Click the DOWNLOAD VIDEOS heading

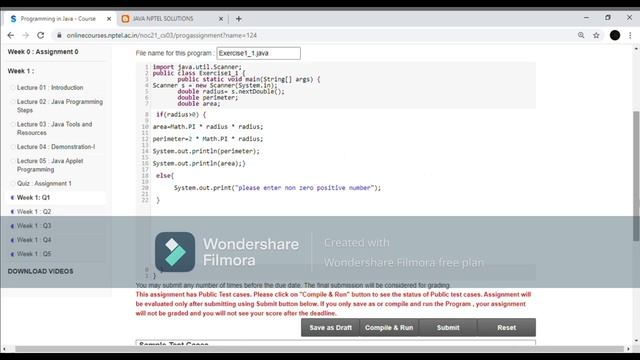[40, 271]
